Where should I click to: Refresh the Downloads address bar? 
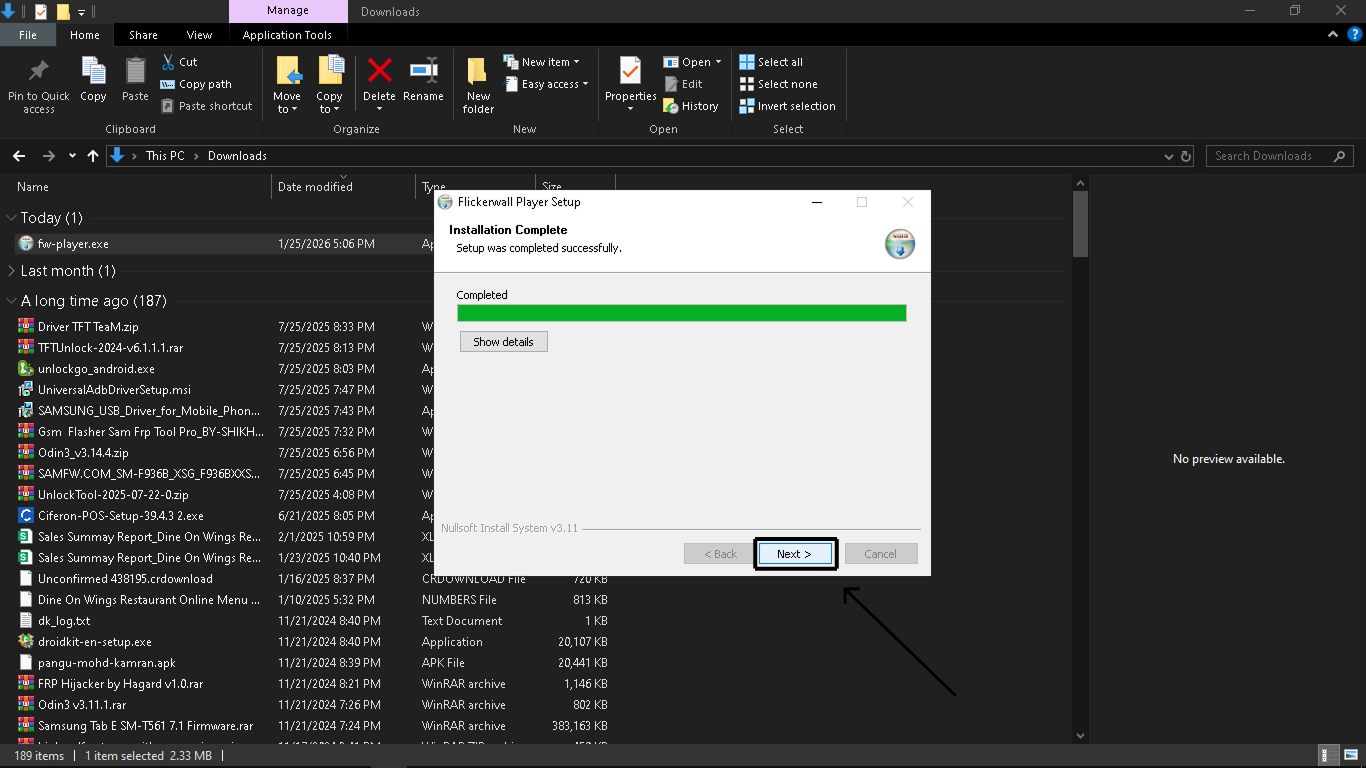tap(1186, 156)
